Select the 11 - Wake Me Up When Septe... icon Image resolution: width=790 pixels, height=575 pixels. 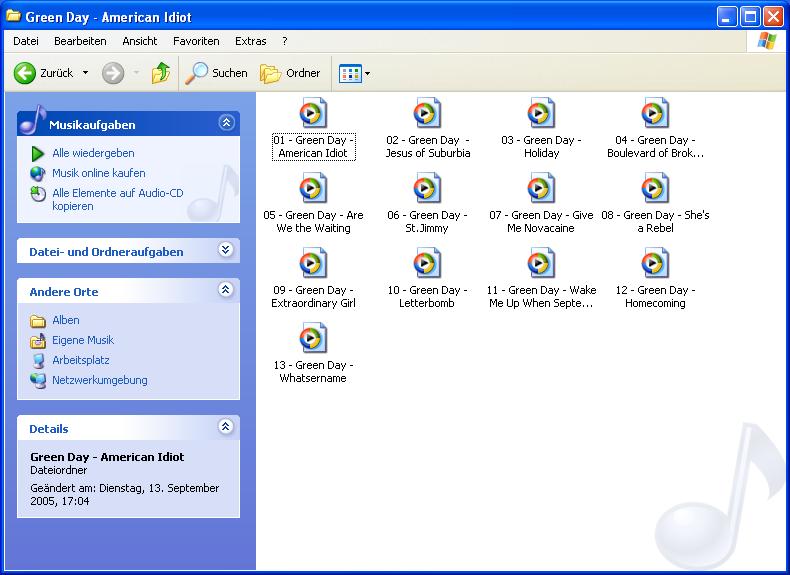541,263
